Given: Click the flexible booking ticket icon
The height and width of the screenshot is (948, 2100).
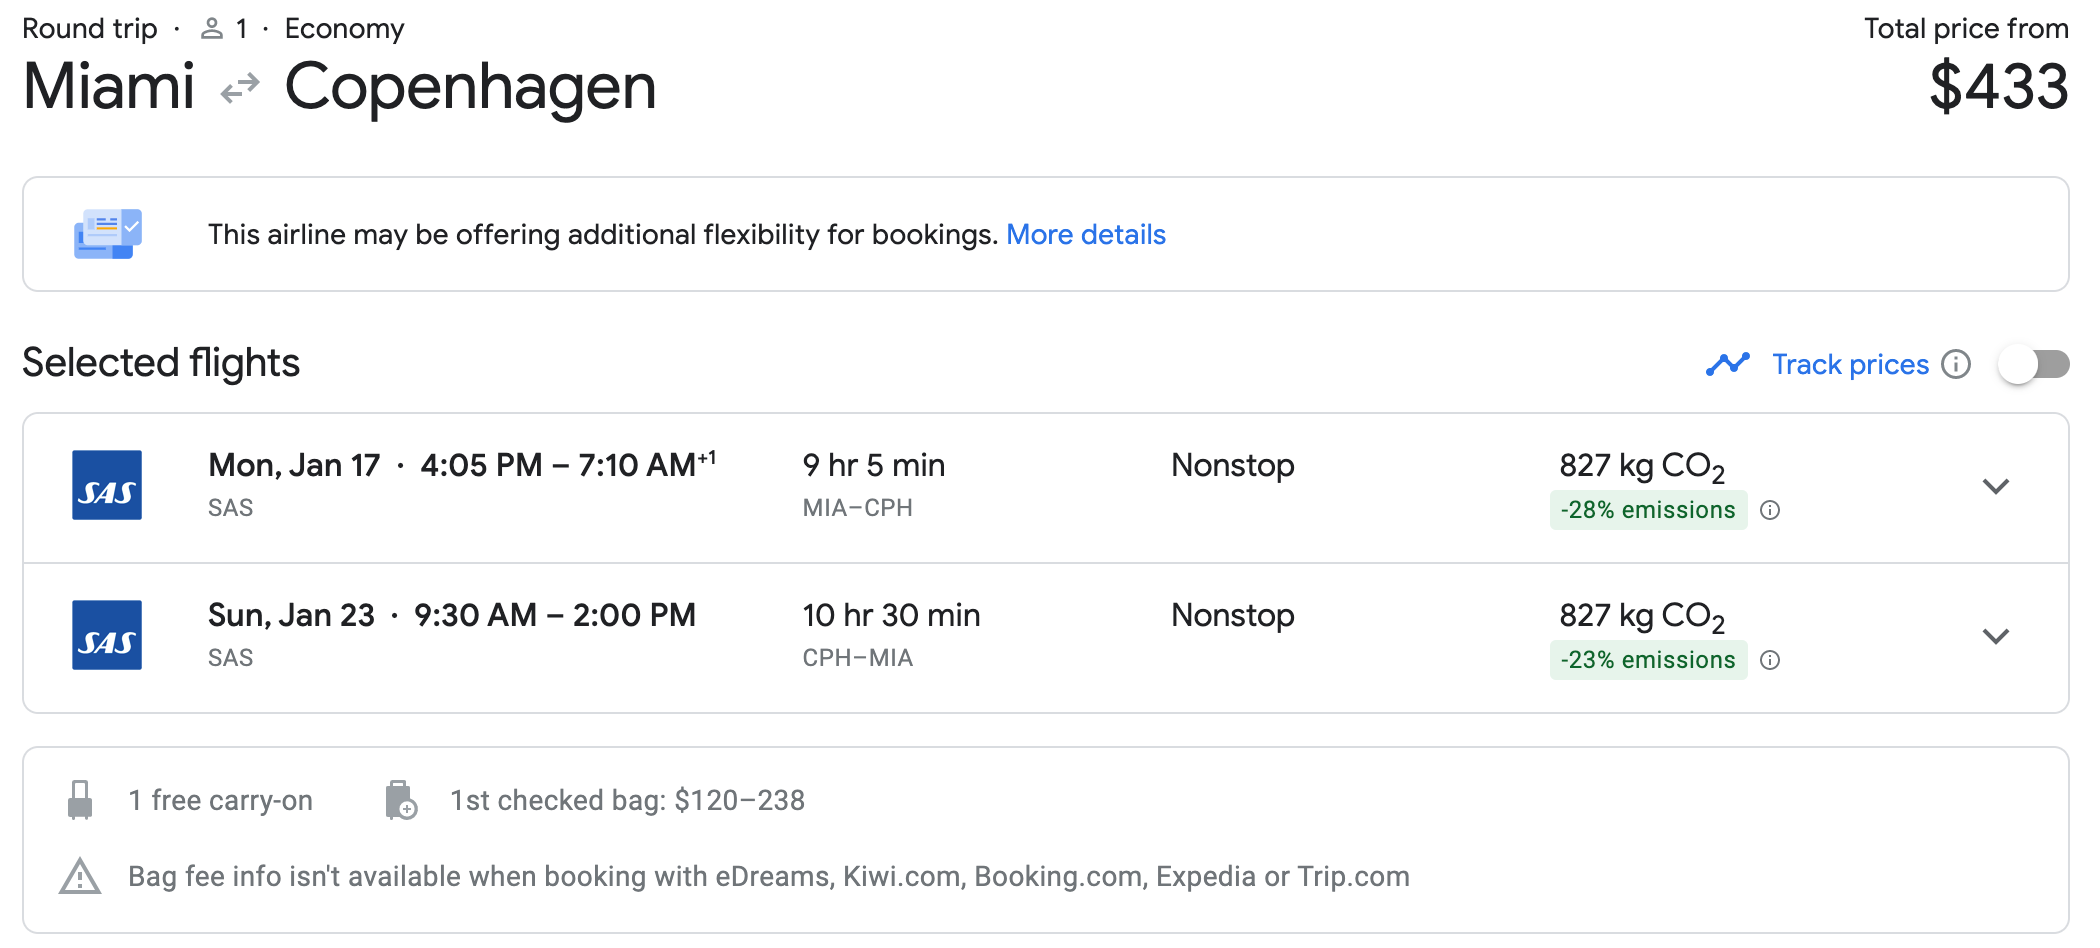Looking at the screenshot, I should point(108,234).
